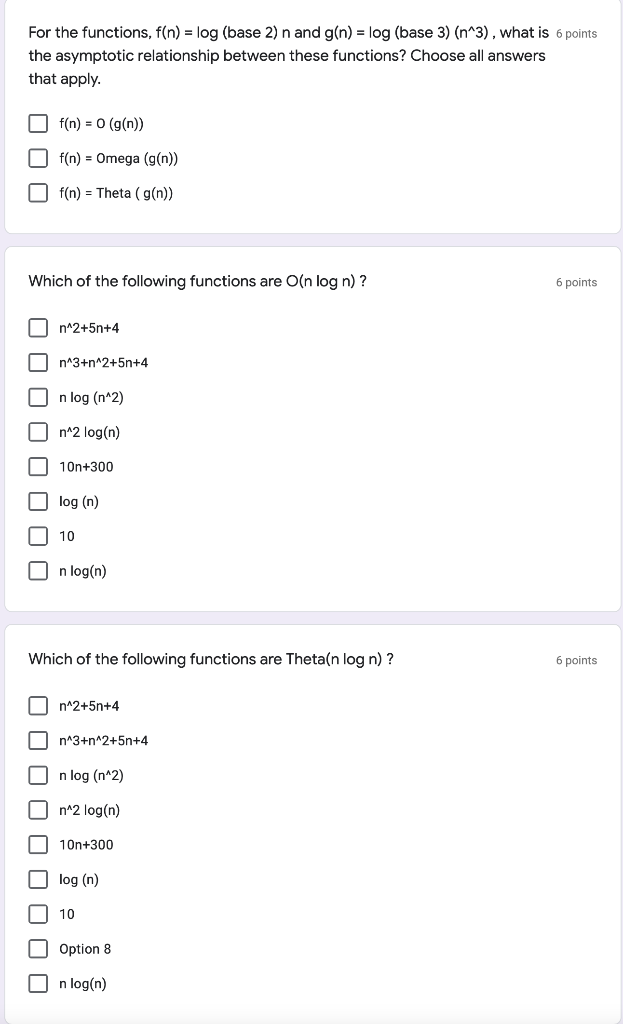Check f(n) = Omega(g(n)) option
Image resolution: width=623 pixels, height=1024 pixels.
point(38,158)
